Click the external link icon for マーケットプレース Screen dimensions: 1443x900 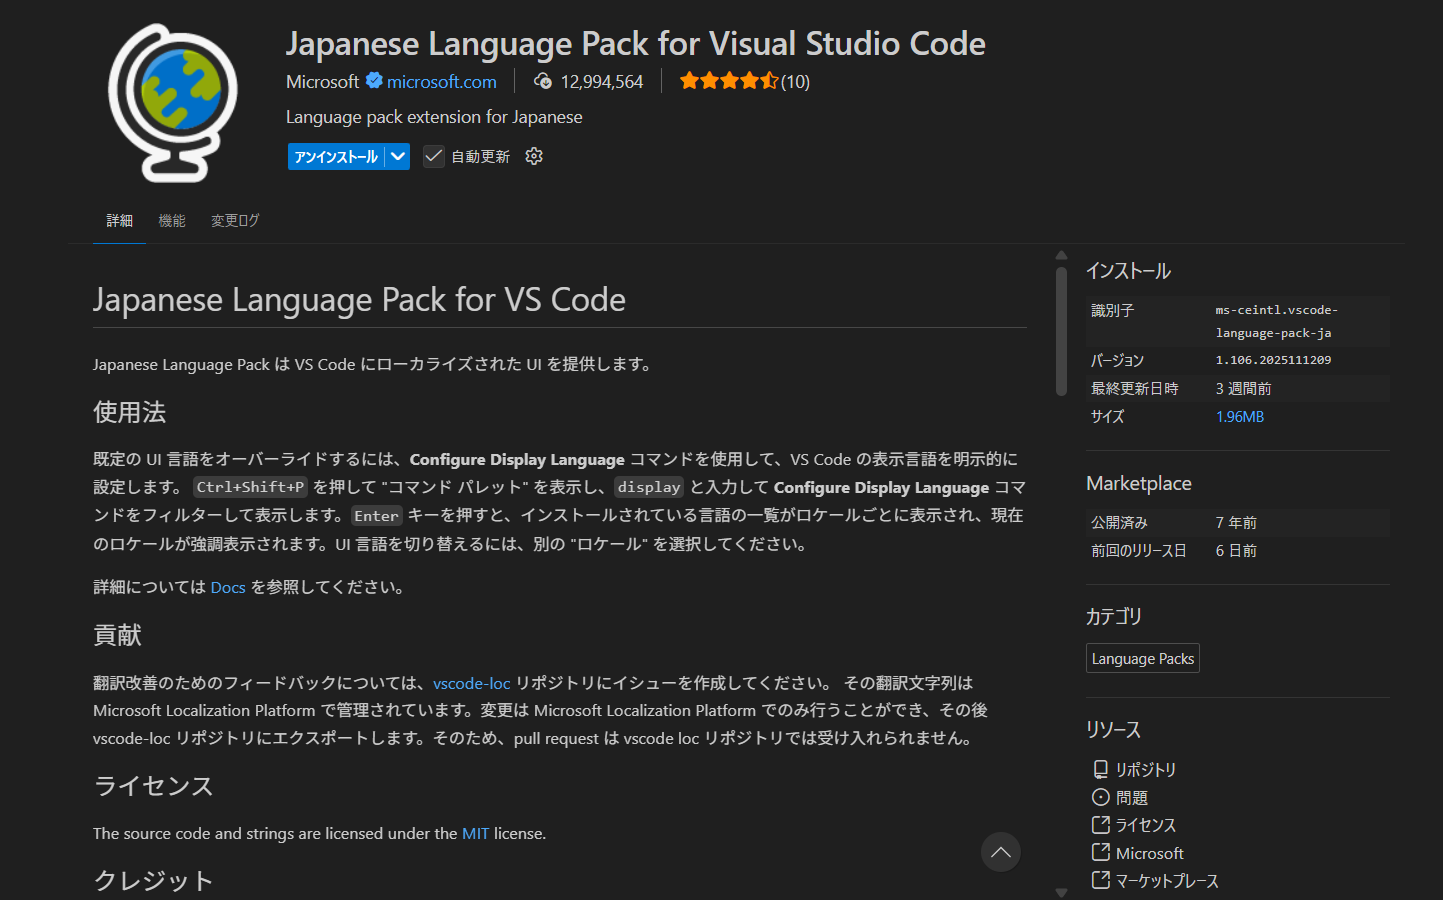1100,880
